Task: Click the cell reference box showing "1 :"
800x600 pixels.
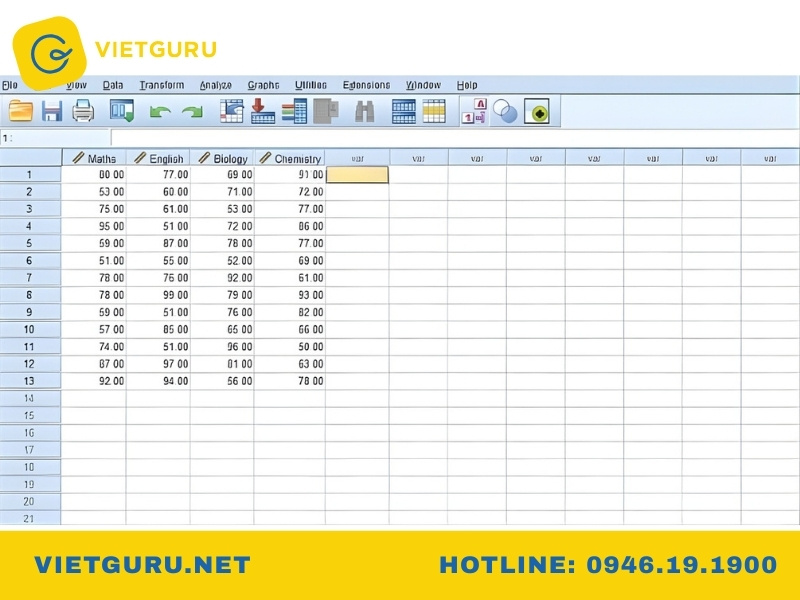Action: click(55, 138)
